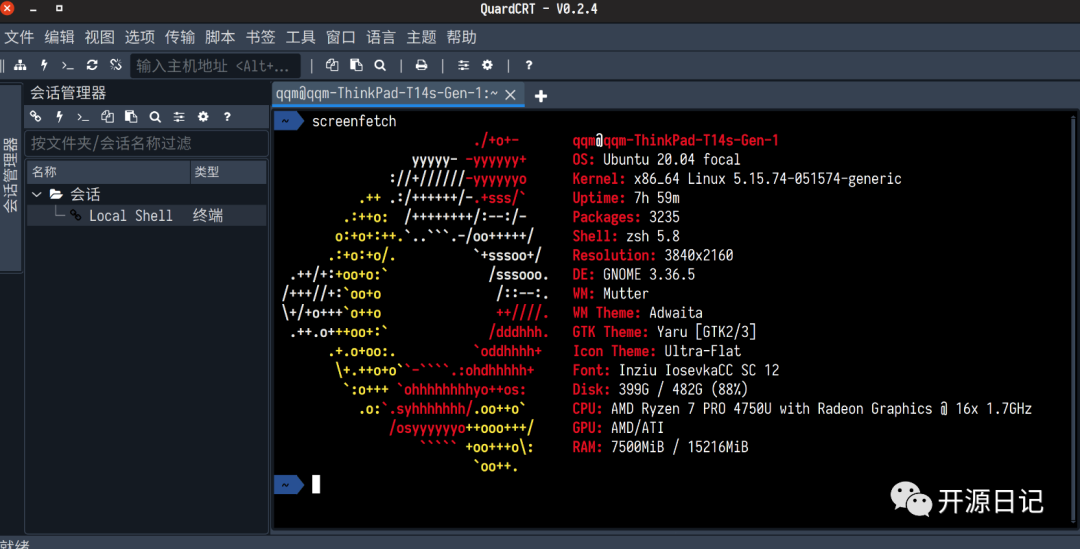1080x549 pixels.
Task: Click the 'GPU: AMD/ATI' line
Action: click(x=619, y=428)
